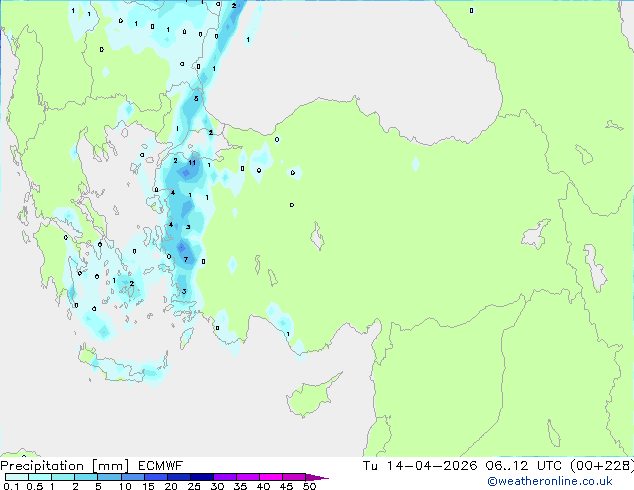The width and height of the screenshot is (634, 490).
Task: Click the '06..12 UTC' time range text
Action: click(524, 466)
